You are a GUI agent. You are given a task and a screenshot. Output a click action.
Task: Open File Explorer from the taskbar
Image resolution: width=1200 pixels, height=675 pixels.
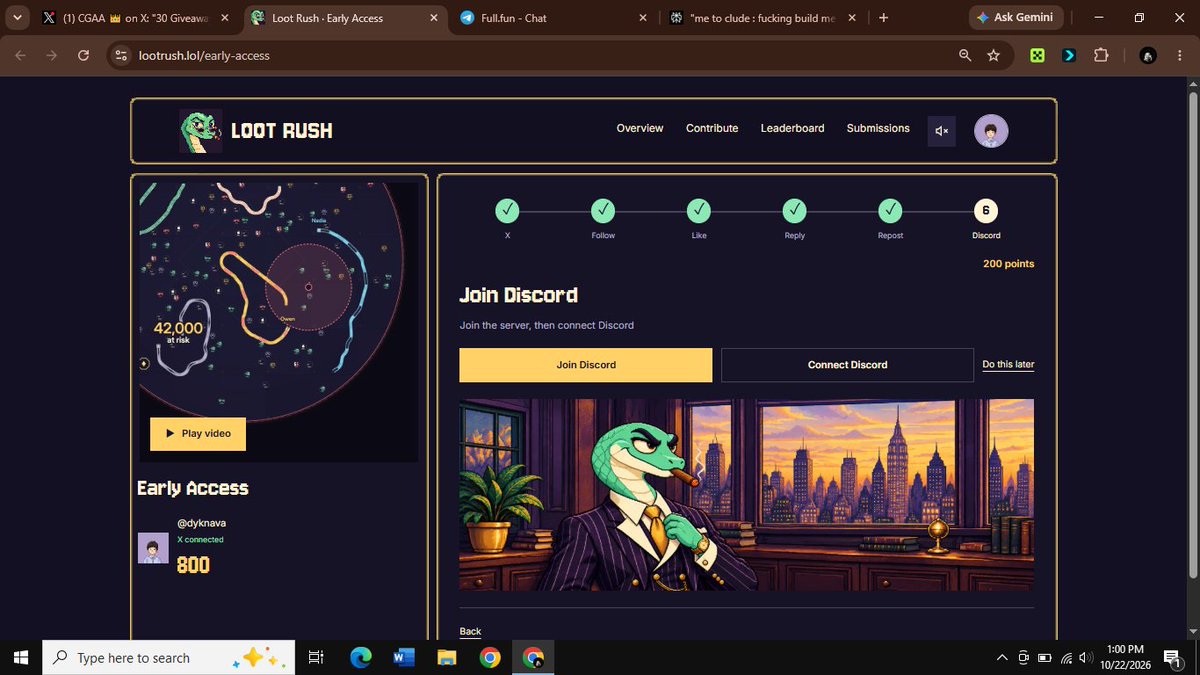pos(446,658)
